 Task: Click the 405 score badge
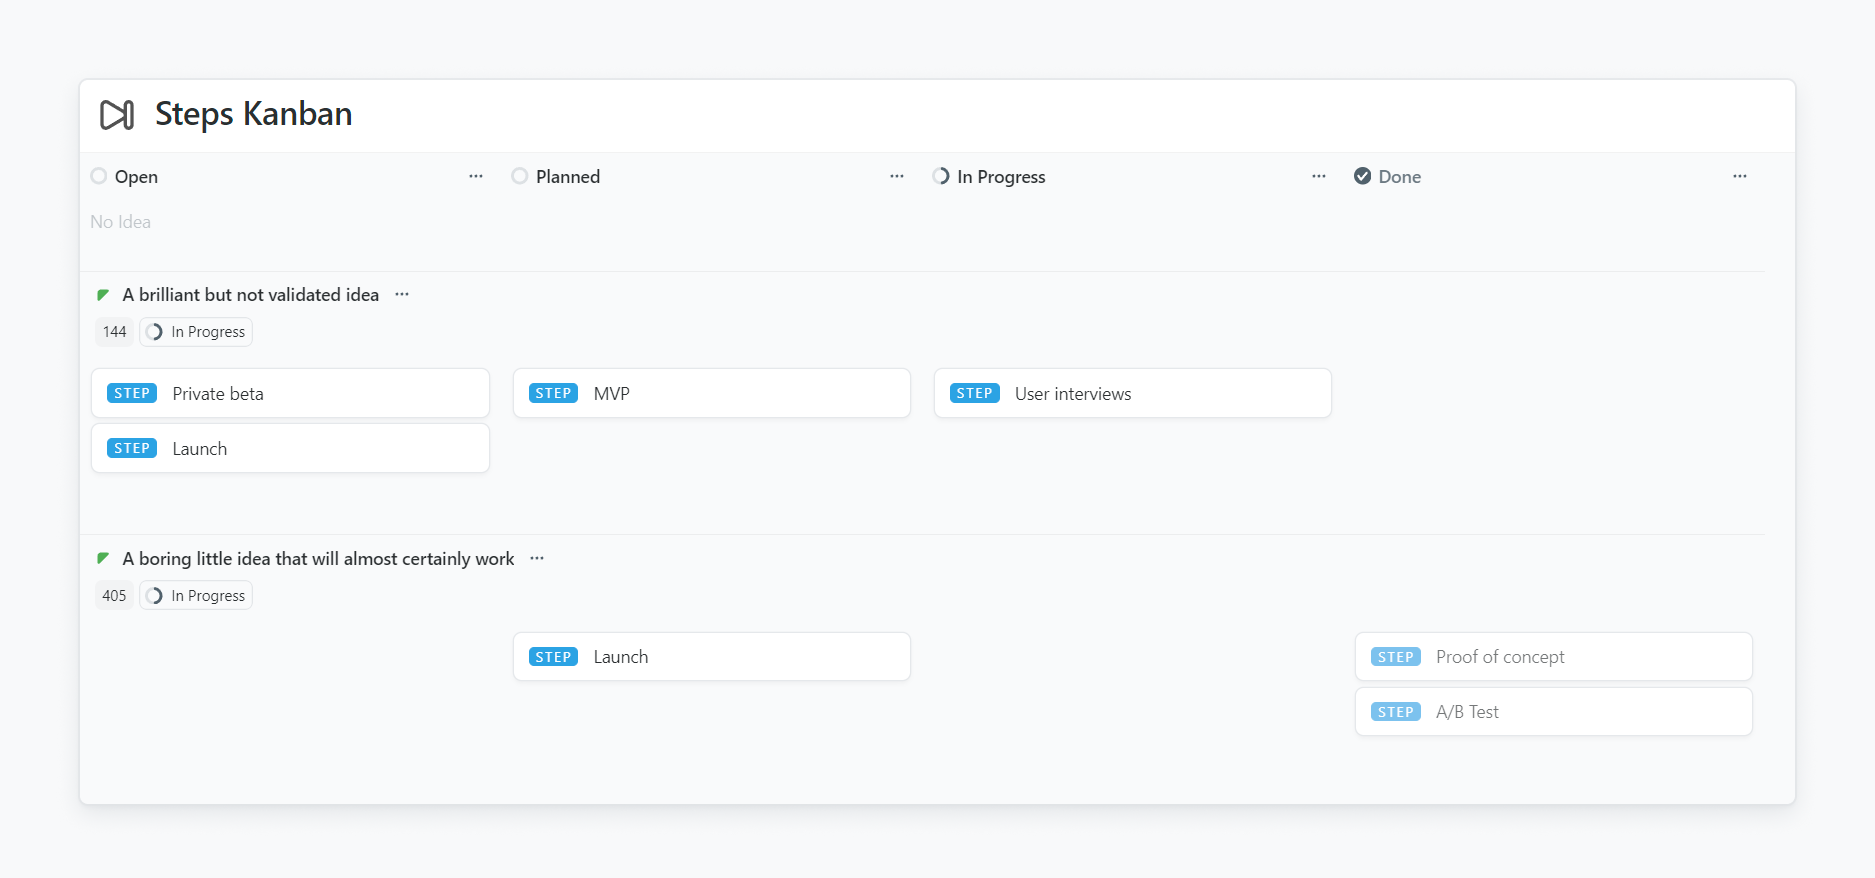coord(114,596)
